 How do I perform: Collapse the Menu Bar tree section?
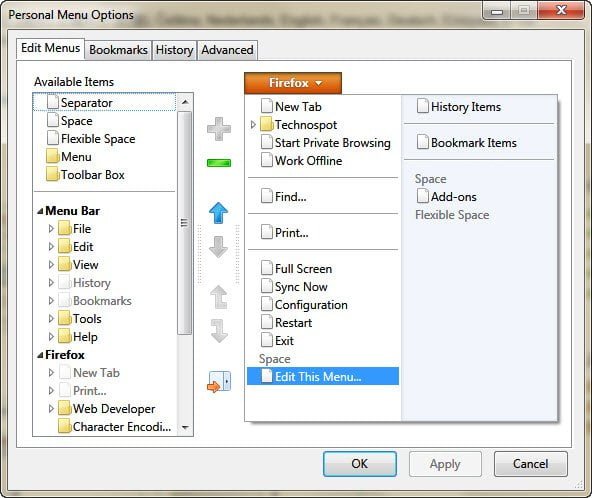(x=40, y=211)
